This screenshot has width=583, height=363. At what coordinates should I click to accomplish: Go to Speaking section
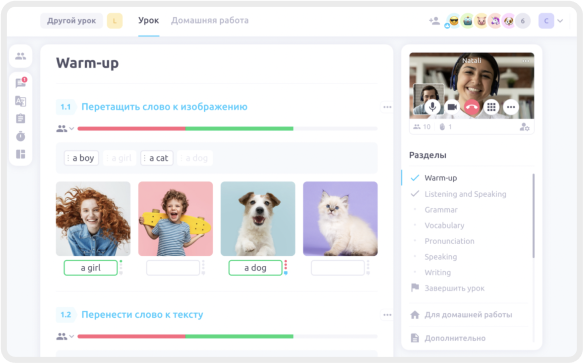[x=441, y=257]
